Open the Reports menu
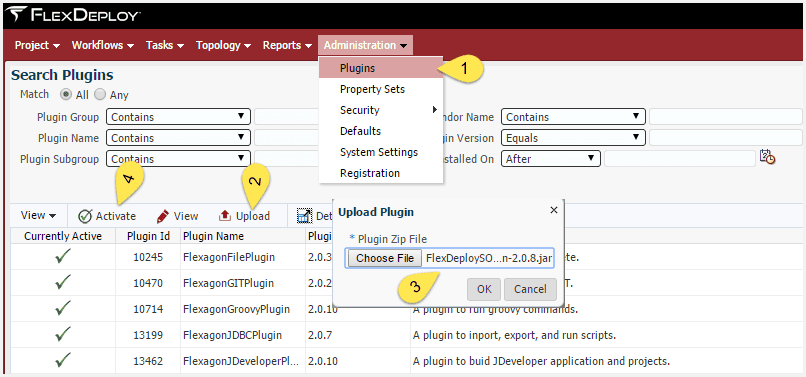The height and width of the screenshot is (377, 806). coord(287,45)
